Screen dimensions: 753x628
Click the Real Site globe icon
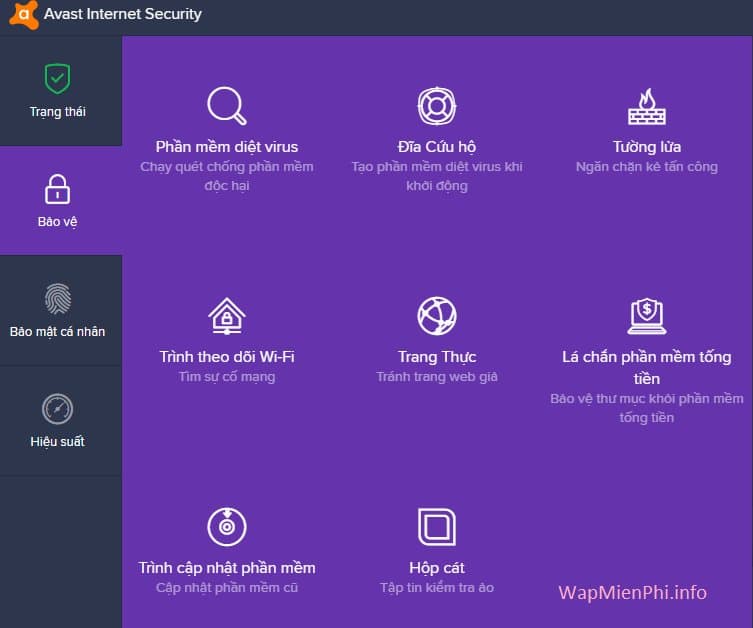[437, 316]
